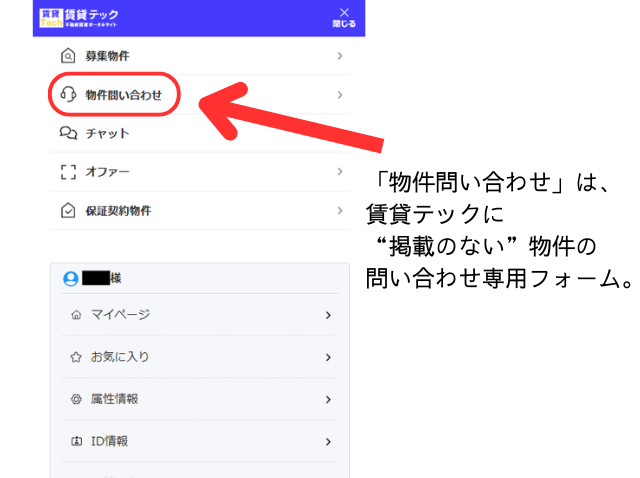
Task: Click the chevron on the 属性情報 row
Action: (x=328, y=400)
